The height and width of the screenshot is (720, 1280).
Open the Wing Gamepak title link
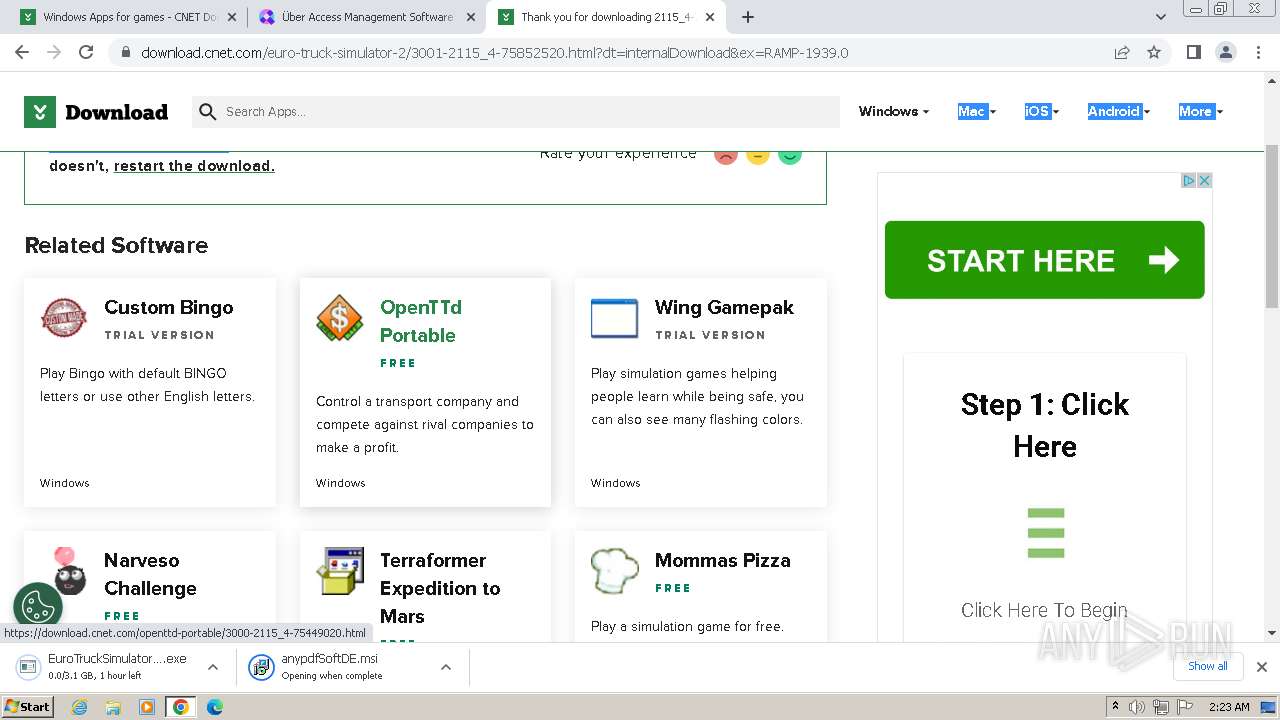pos(724,307)
